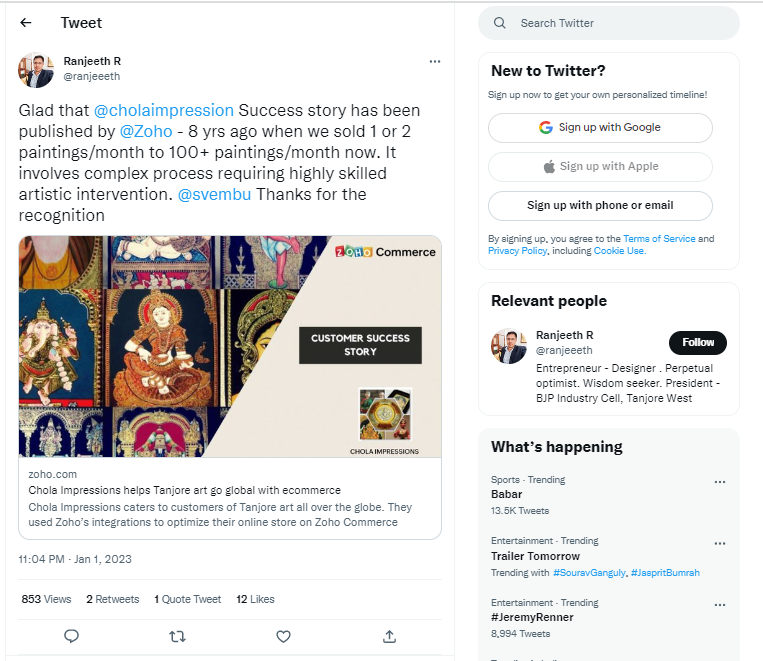Click the reply speech bubble icon
The image size is (763, 661).
[x=71, y=636]
